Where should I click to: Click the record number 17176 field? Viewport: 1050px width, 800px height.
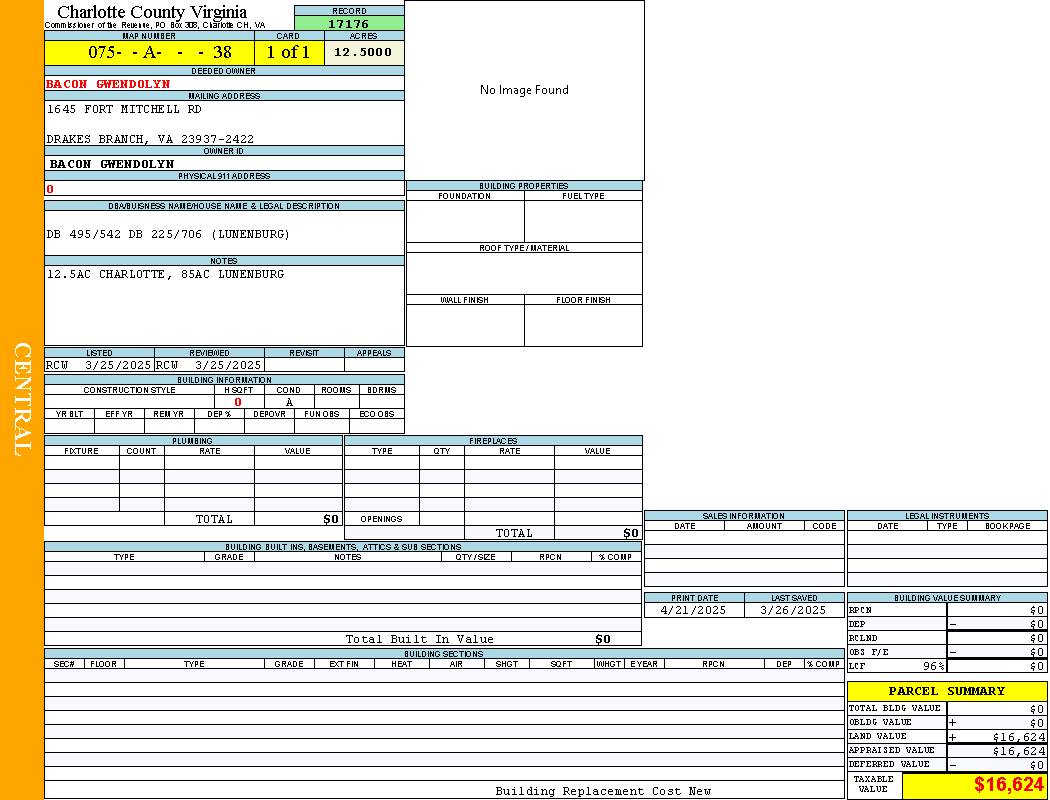pyautogui.click(x=349, y=24)
